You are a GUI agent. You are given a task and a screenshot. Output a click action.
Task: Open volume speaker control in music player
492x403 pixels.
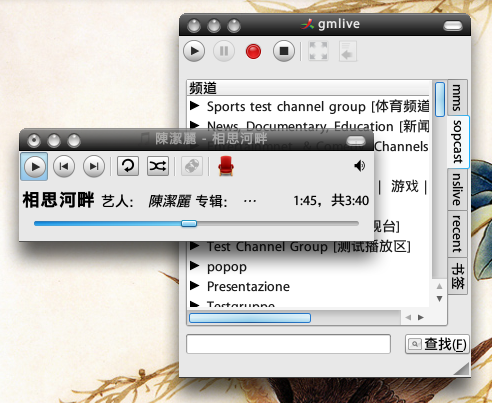click(359, 166)
